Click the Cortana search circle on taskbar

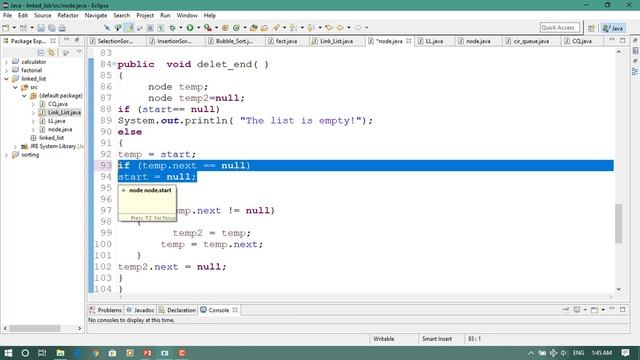point(25,353)
